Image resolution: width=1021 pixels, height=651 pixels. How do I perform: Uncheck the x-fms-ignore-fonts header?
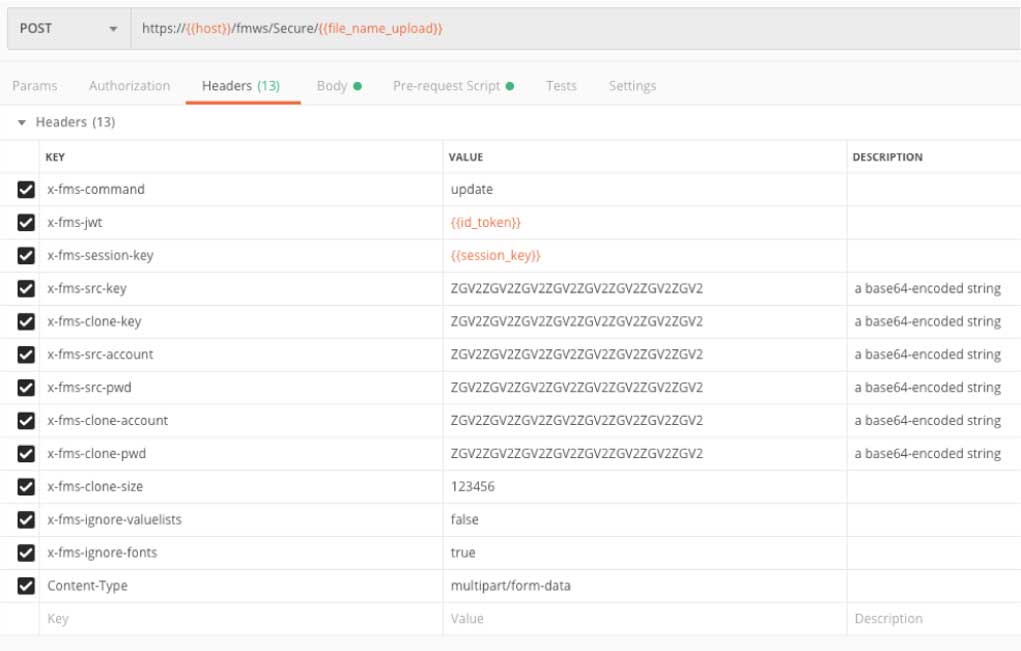(x=26, y=553)
